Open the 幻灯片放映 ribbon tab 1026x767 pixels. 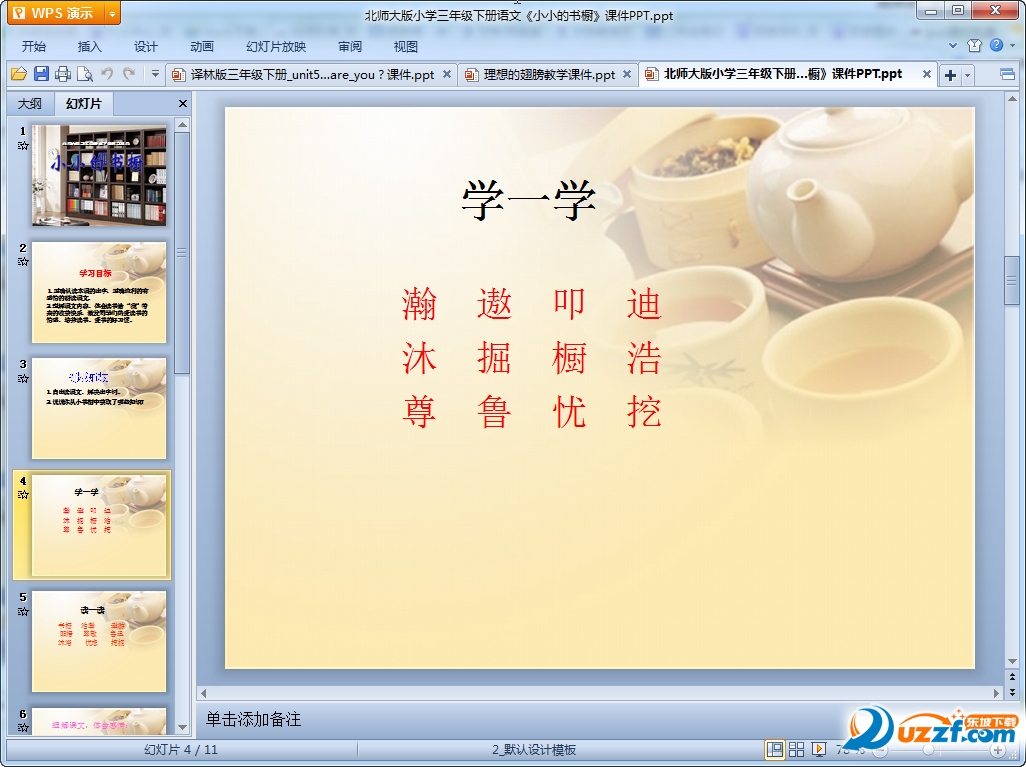tap(276, 46)
